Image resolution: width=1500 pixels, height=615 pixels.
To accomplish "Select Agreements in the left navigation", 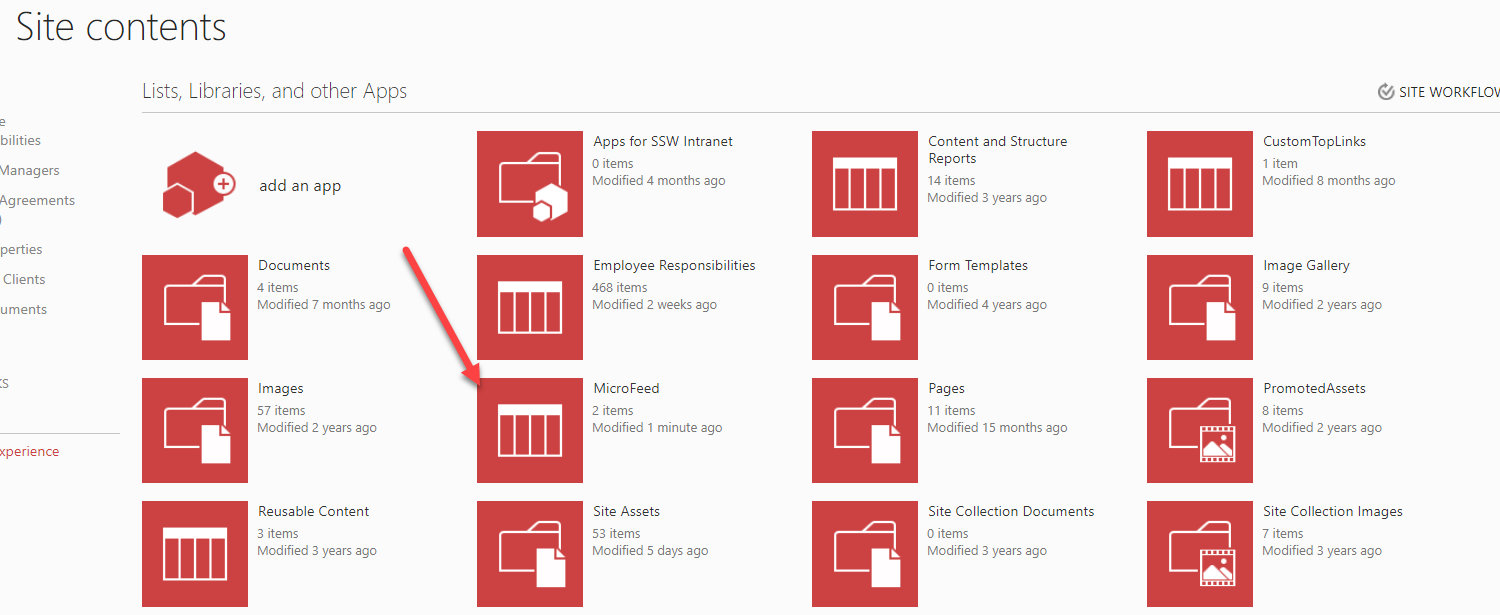I will point(37,200).
